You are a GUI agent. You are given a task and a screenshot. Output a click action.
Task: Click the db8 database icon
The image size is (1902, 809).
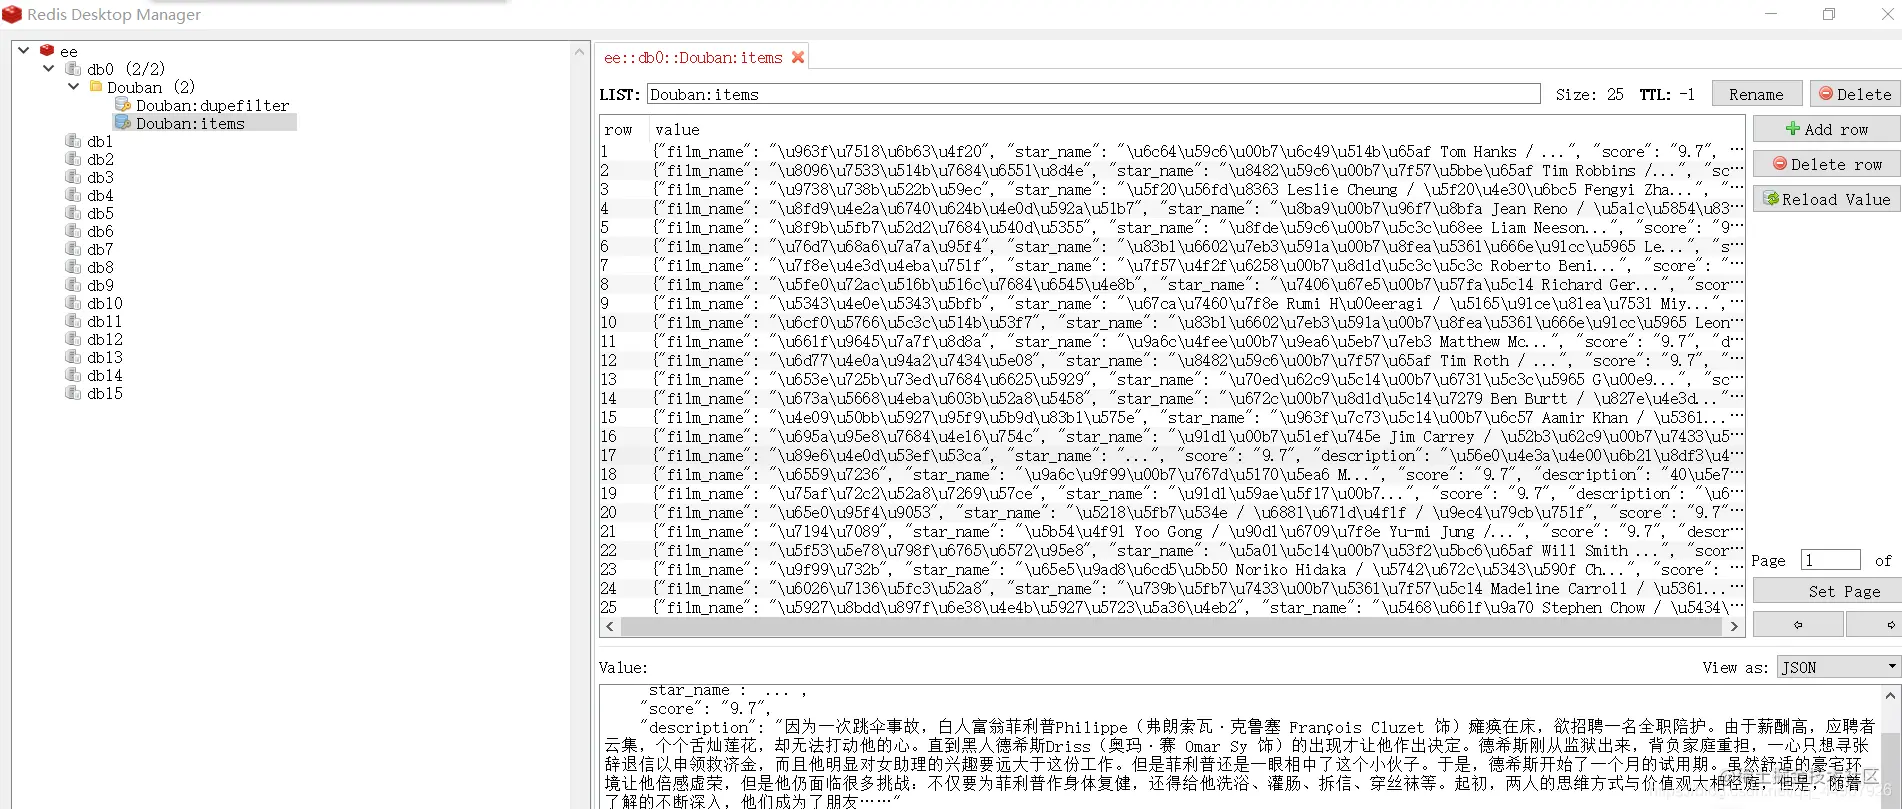(73, 267)
